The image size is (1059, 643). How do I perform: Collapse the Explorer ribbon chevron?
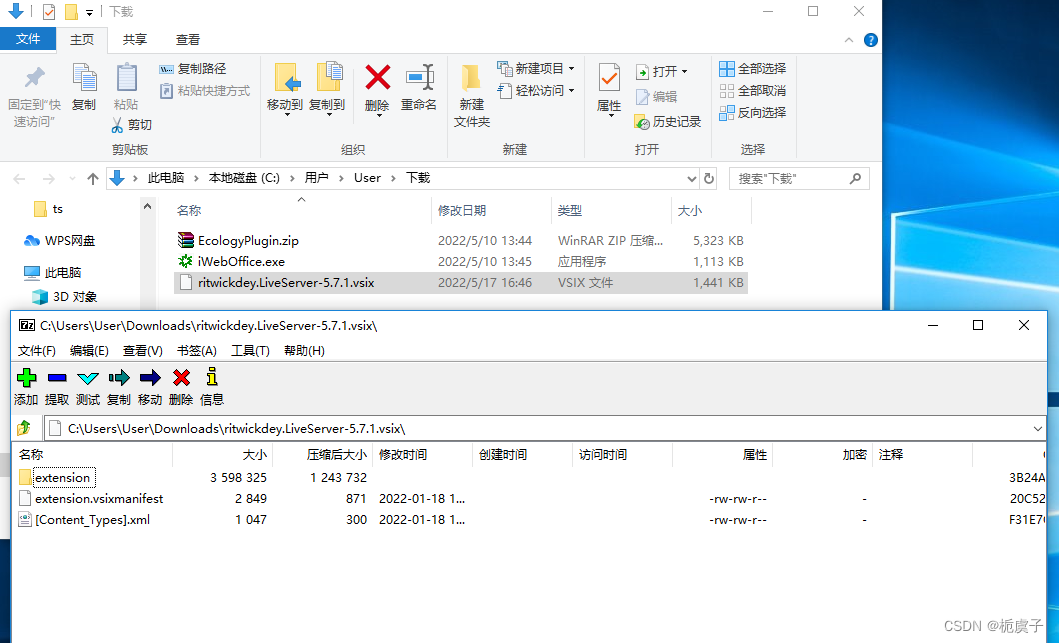tap(849, 41)
